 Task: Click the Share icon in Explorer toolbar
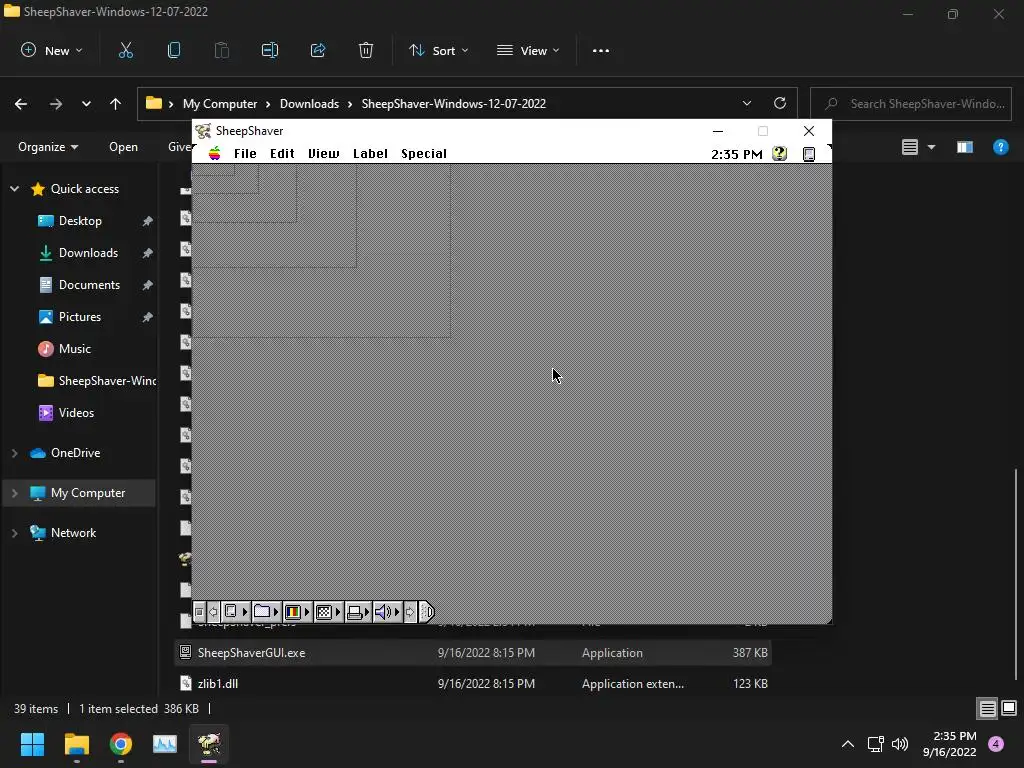318,50
